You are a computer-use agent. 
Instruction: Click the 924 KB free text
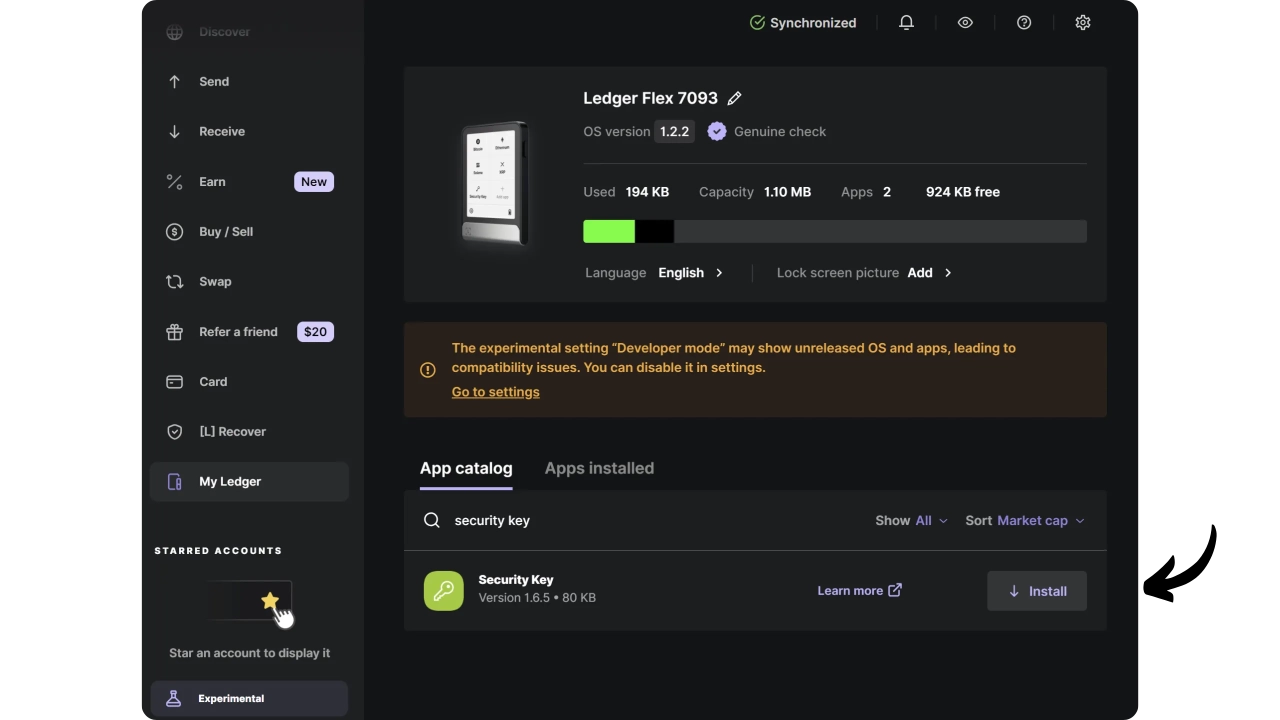[963, 192]
